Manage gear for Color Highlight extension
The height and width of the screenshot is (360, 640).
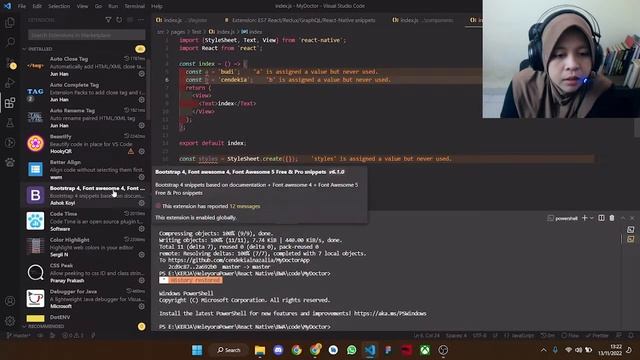(x=142, y=255)
